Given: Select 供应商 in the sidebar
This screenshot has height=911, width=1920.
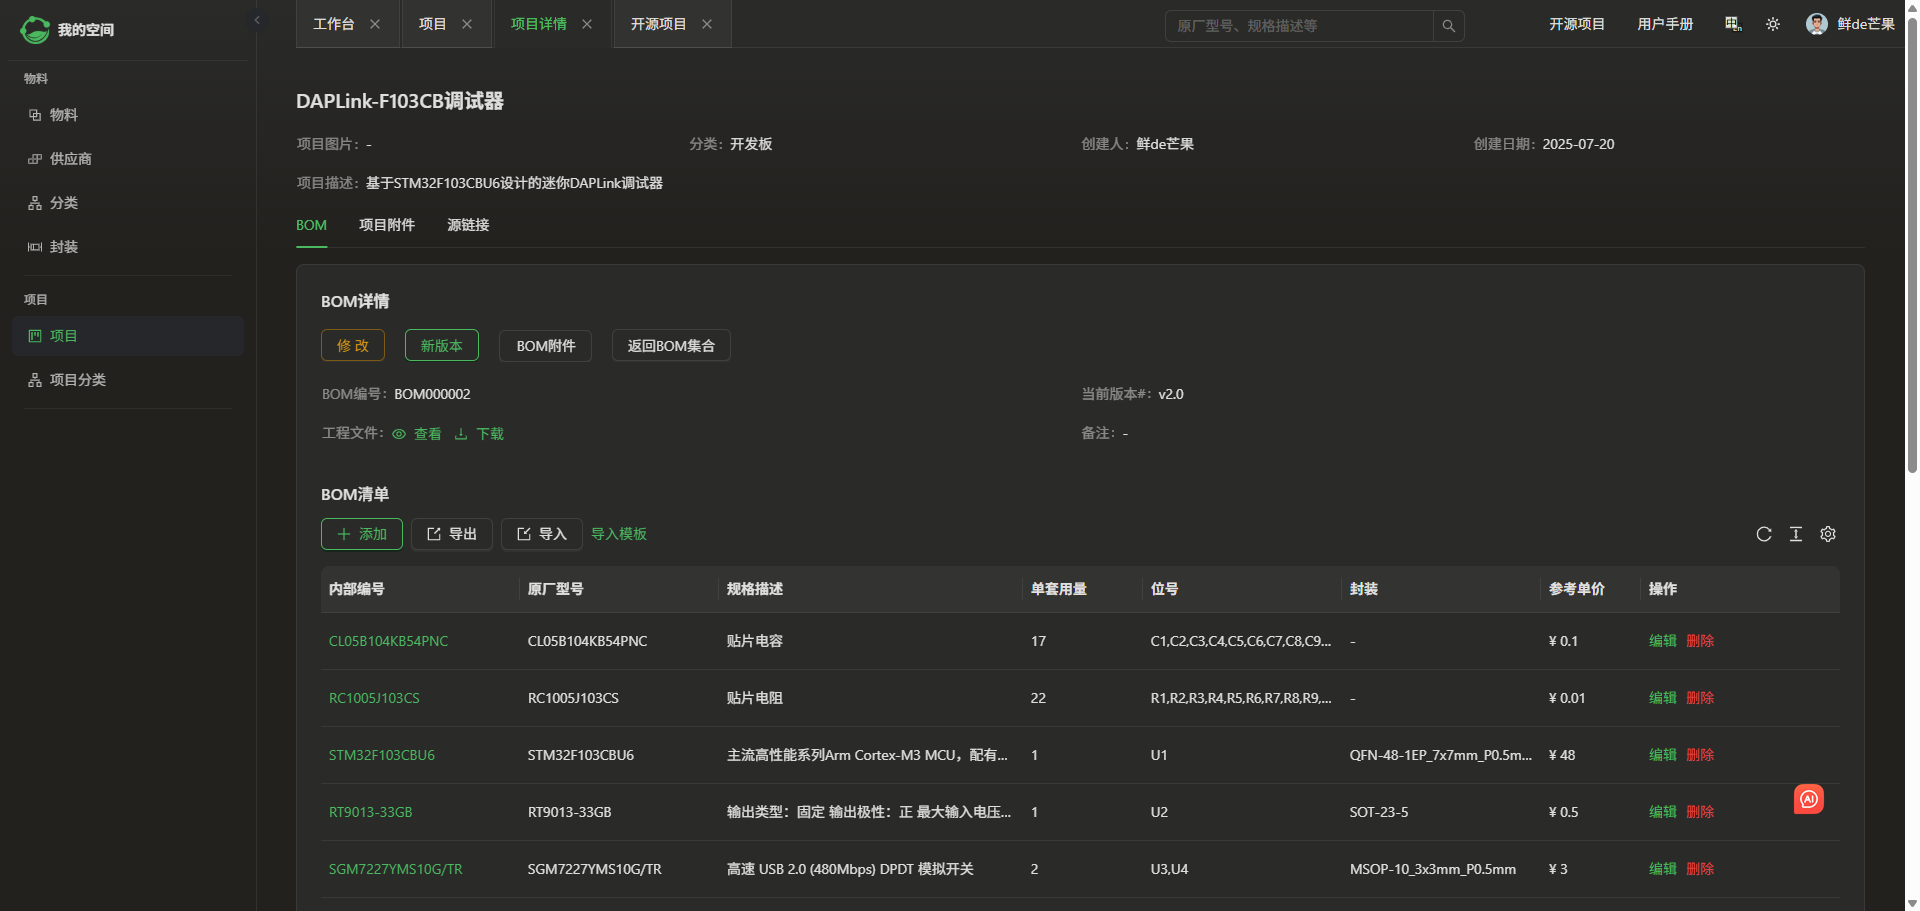Looking at the screenshot, I should 70,159.
